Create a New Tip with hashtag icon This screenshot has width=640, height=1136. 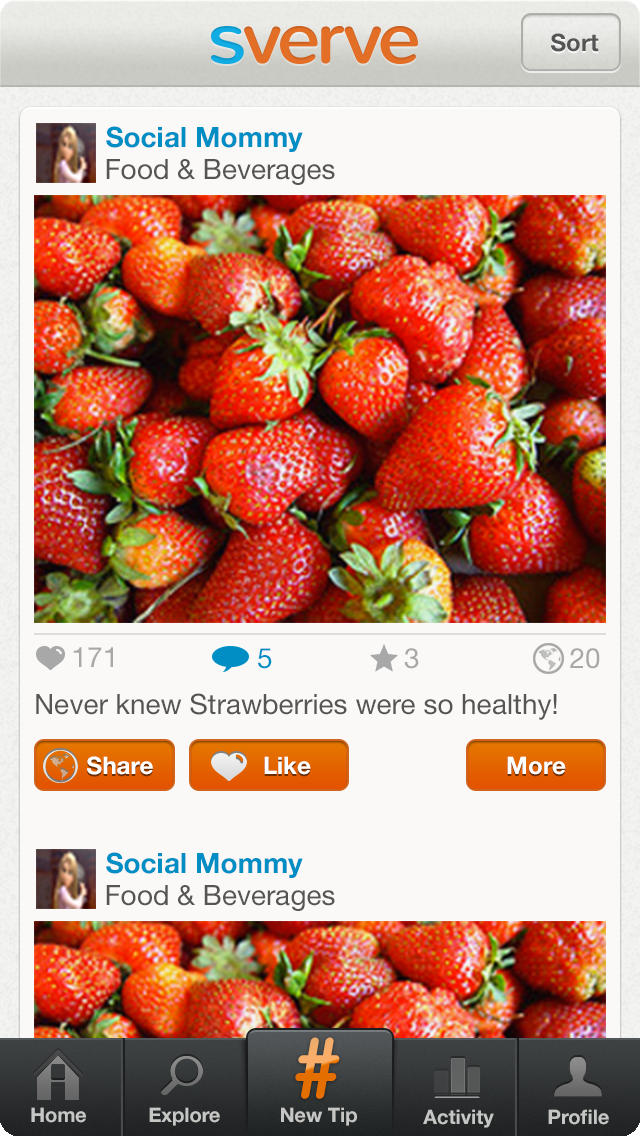click(319, 1084)
